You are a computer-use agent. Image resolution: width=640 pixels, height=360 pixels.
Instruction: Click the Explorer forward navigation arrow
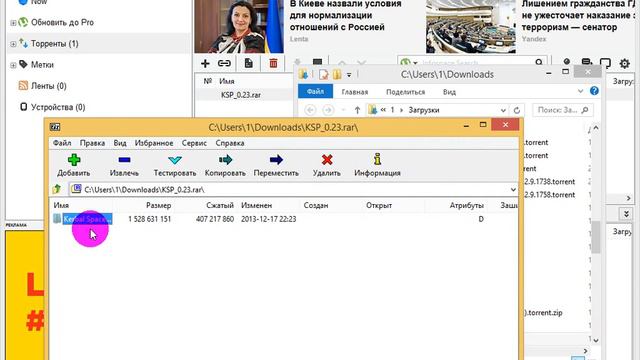(x=327, y=110)
